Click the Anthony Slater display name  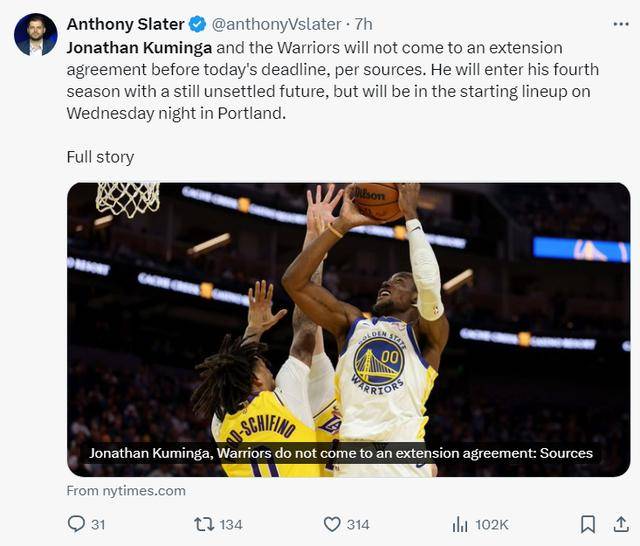125,24
